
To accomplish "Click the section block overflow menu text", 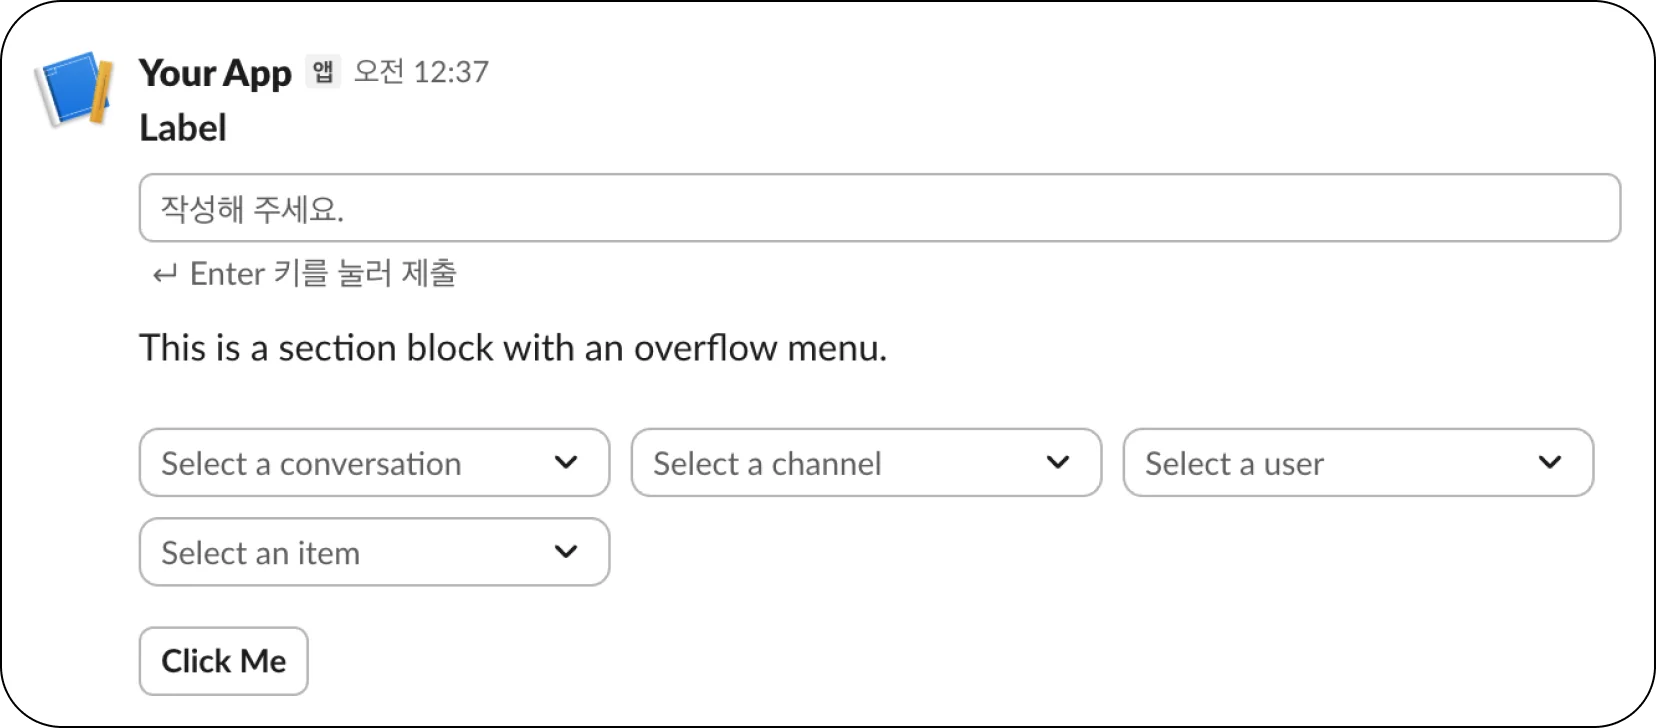I will pos(512,348).
